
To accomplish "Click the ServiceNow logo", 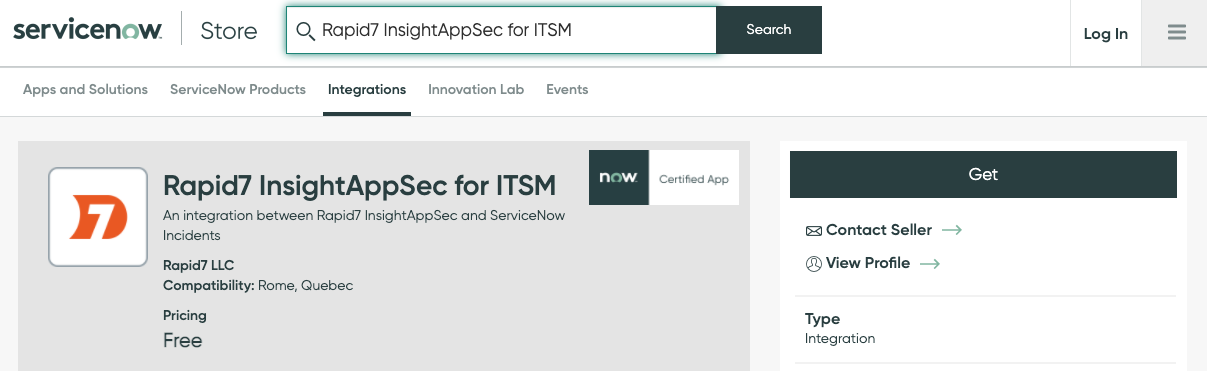I will click(x=87, y=31).
